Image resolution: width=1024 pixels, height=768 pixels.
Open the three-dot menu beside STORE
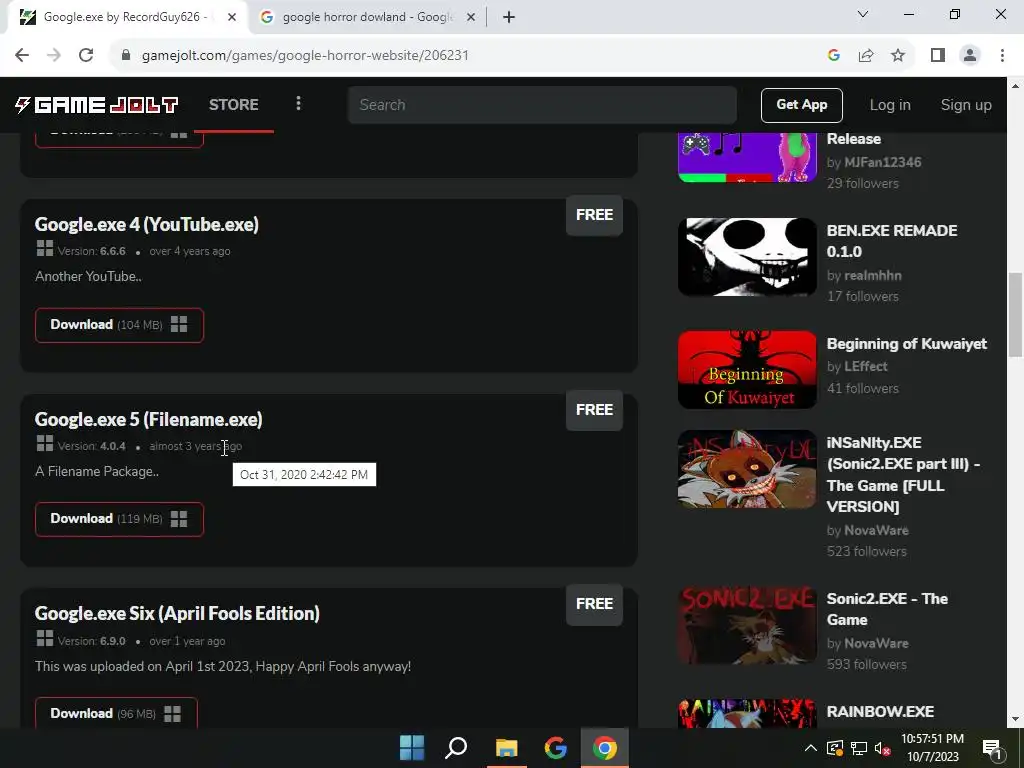(298, 104)
